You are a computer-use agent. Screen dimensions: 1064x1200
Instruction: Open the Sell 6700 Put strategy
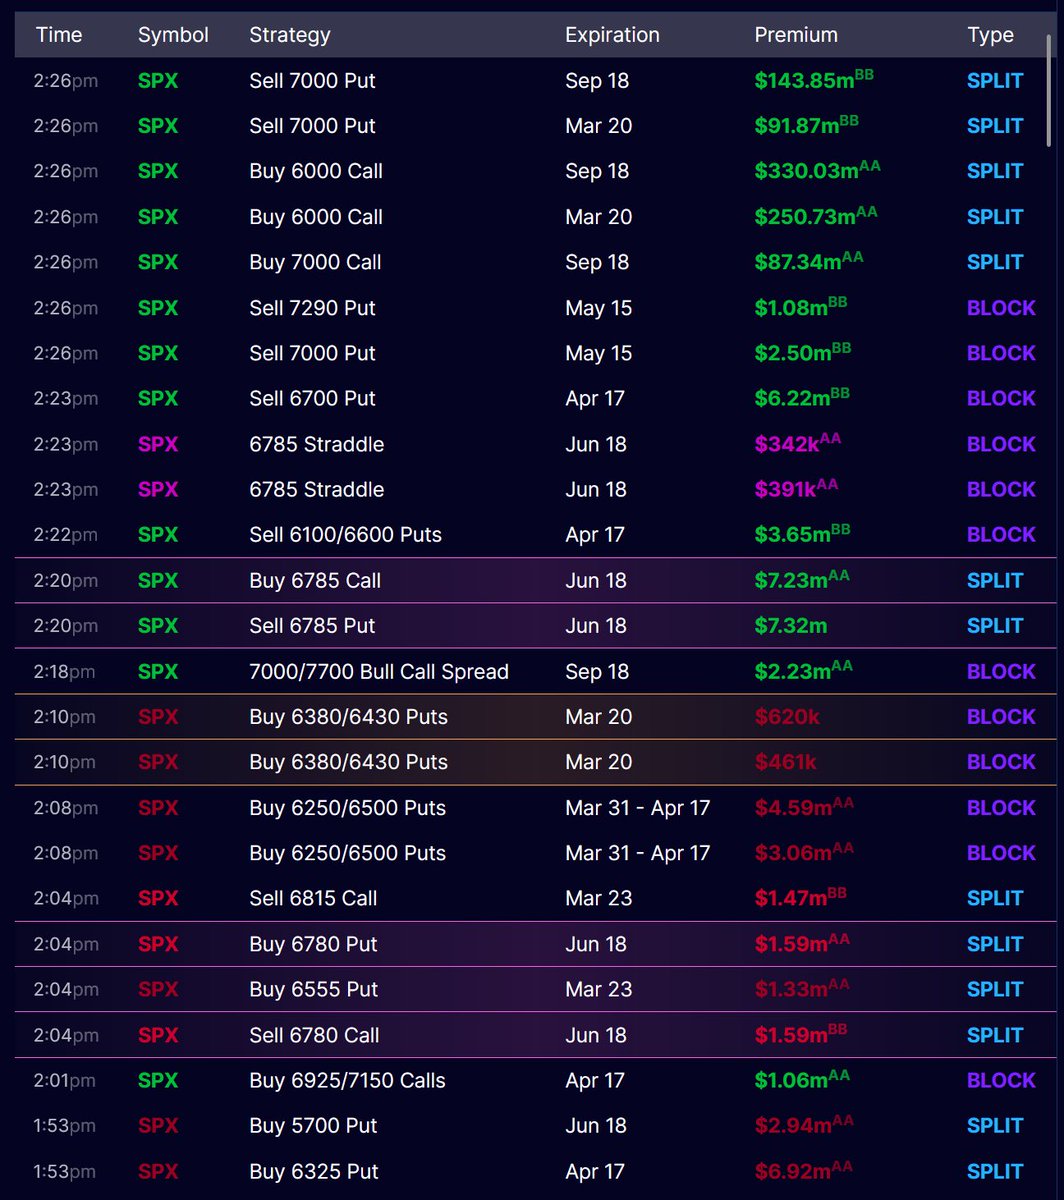(312, 398)
